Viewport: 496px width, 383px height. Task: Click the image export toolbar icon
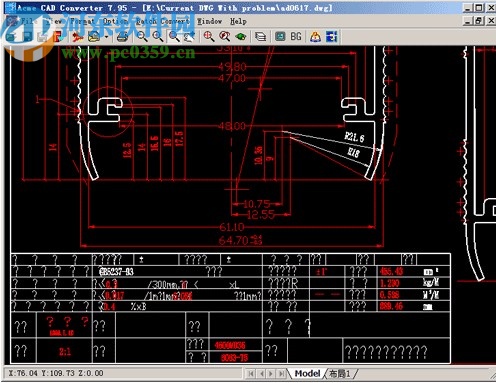click(94, 37)
